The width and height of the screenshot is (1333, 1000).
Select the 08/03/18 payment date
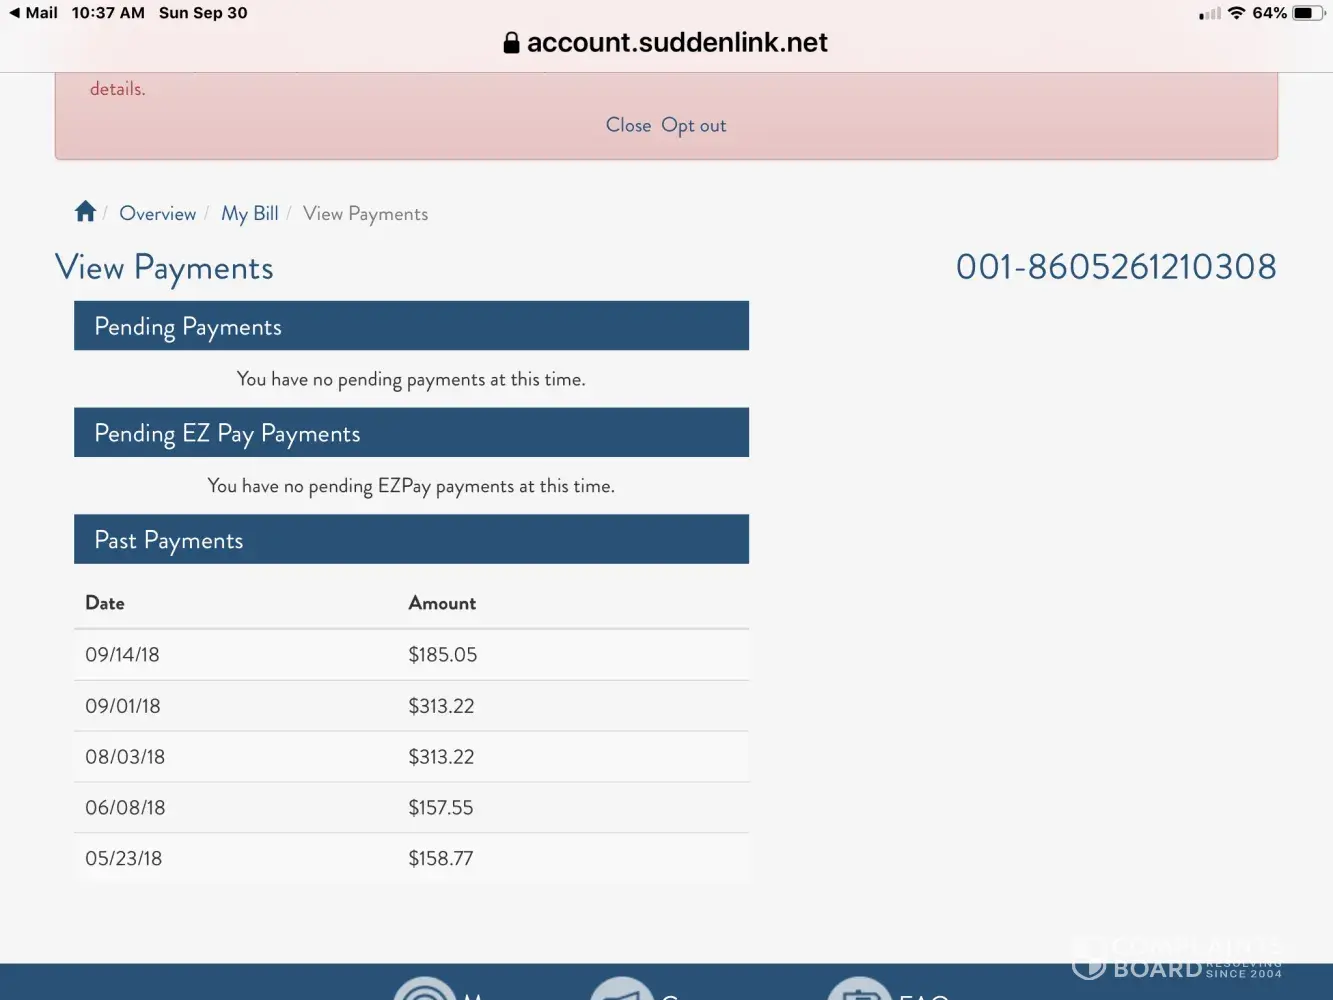click(x=125, y=757)
